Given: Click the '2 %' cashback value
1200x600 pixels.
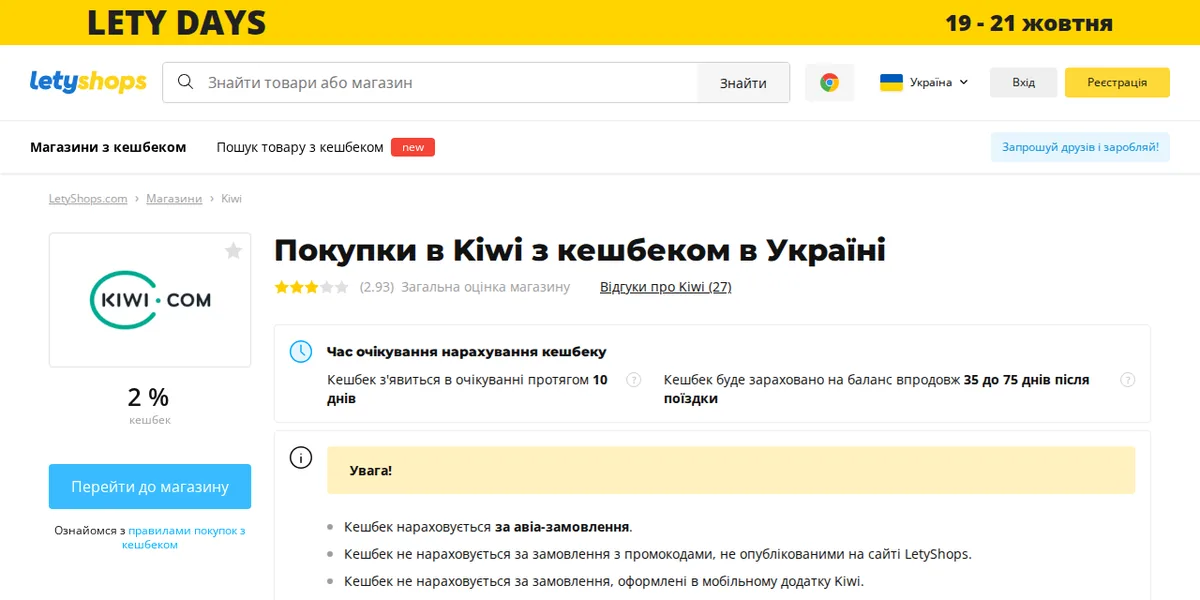Looking at the screenshot, I should pos(149,397).
